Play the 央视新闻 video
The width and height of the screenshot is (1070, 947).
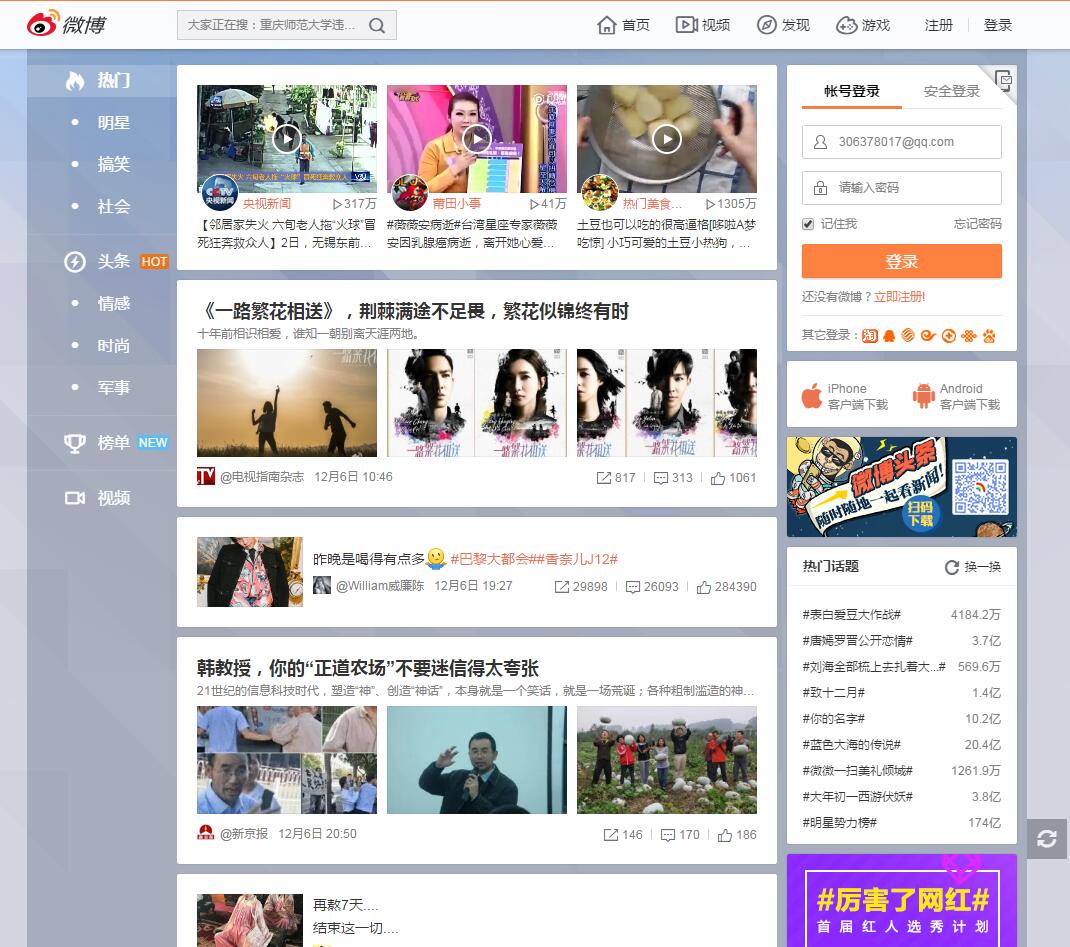(x=287, y=139)
